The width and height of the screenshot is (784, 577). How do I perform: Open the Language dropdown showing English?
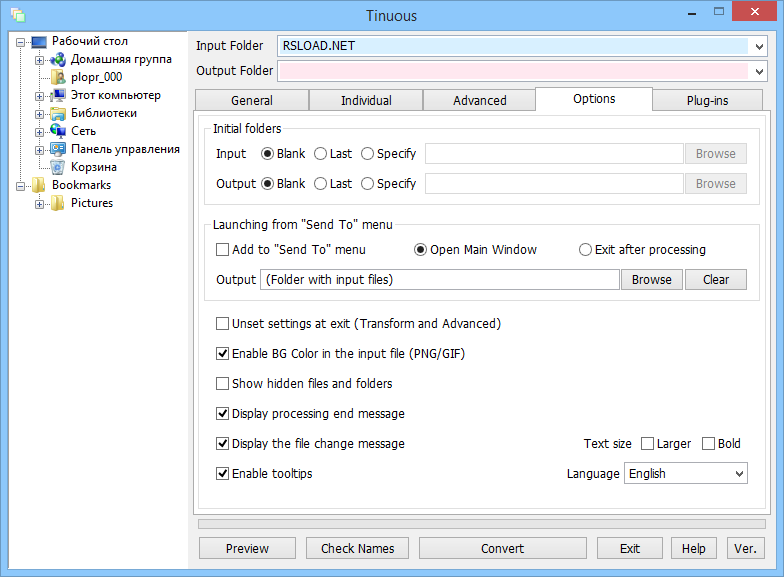[x=686, y=474]
